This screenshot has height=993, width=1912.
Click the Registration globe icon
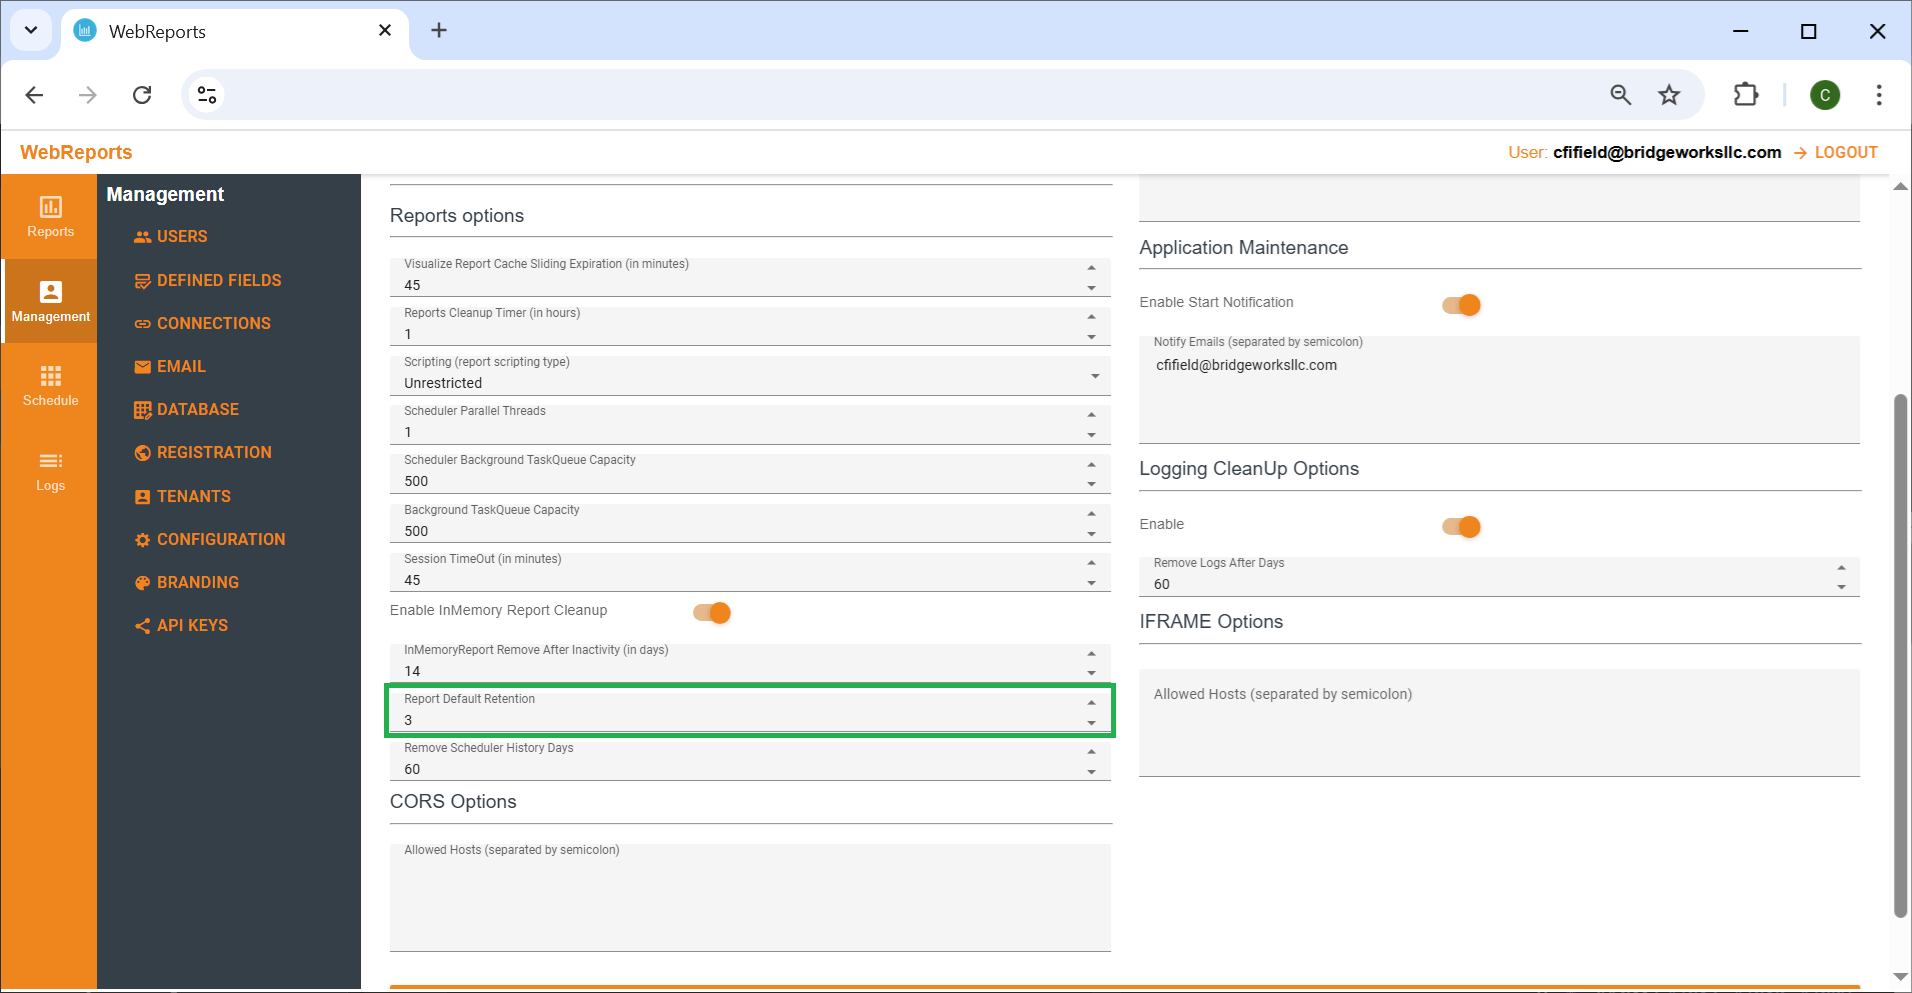143,453
